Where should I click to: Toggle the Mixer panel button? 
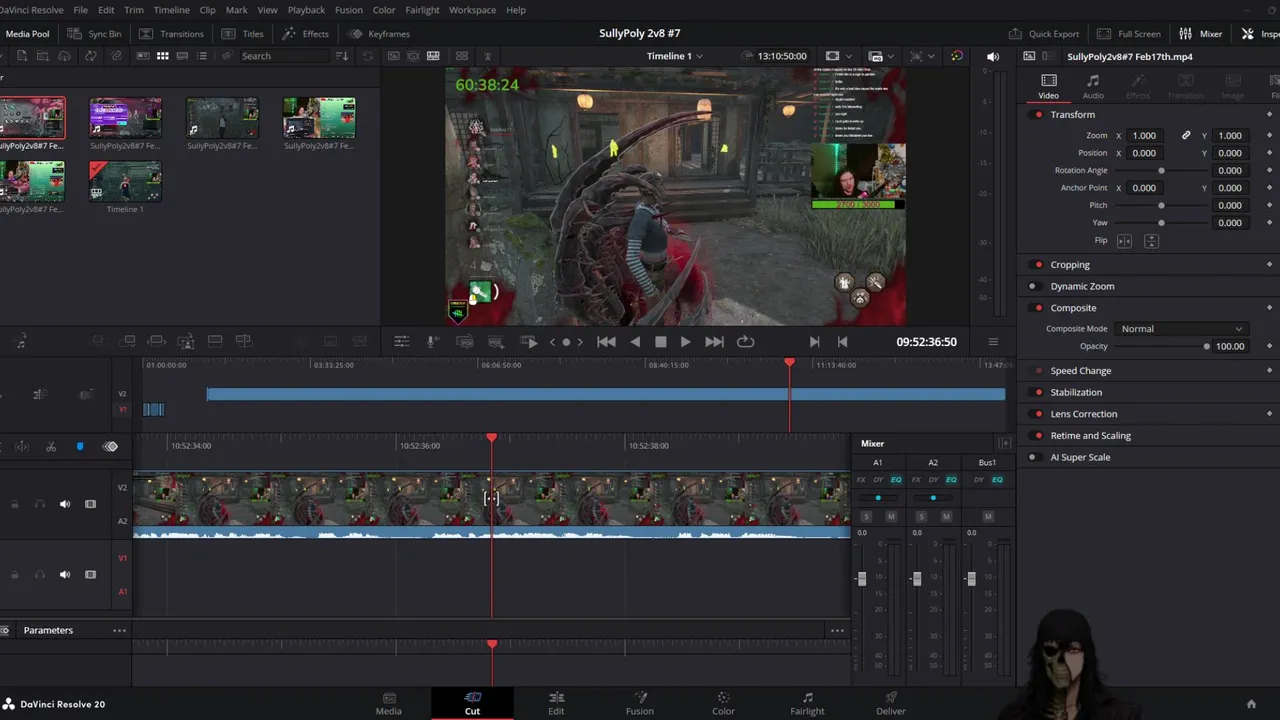(x=1201, y=34)
